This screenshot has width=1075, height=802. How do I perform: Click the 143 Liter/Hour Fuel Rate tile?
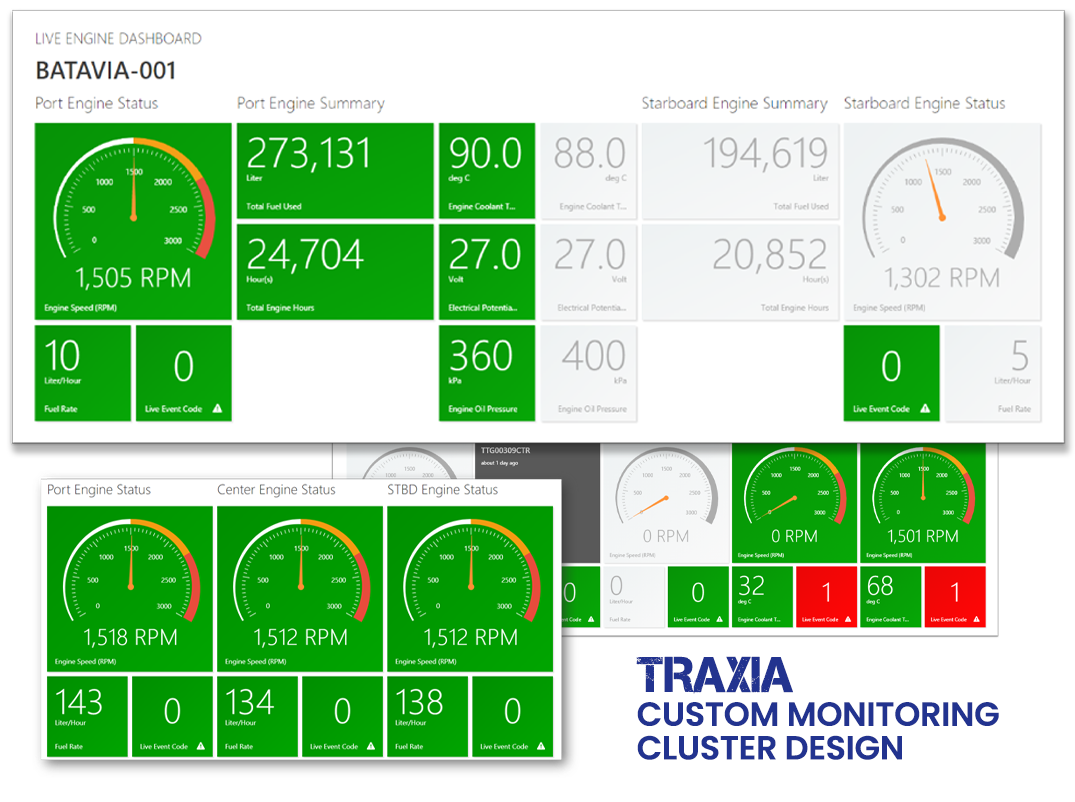click(x=86, y=717)
